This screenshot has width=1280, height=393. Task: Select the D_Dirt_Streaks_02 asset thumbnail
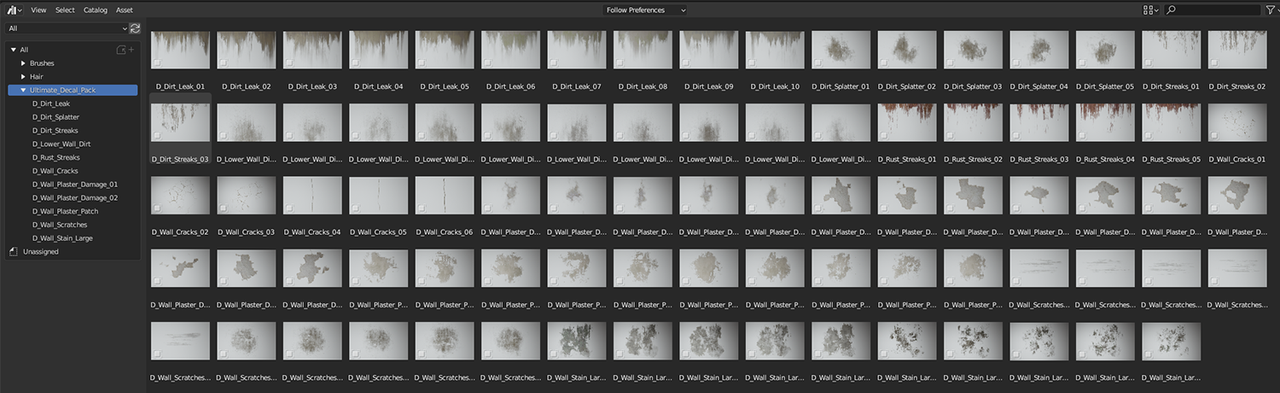click(1236, 50)
